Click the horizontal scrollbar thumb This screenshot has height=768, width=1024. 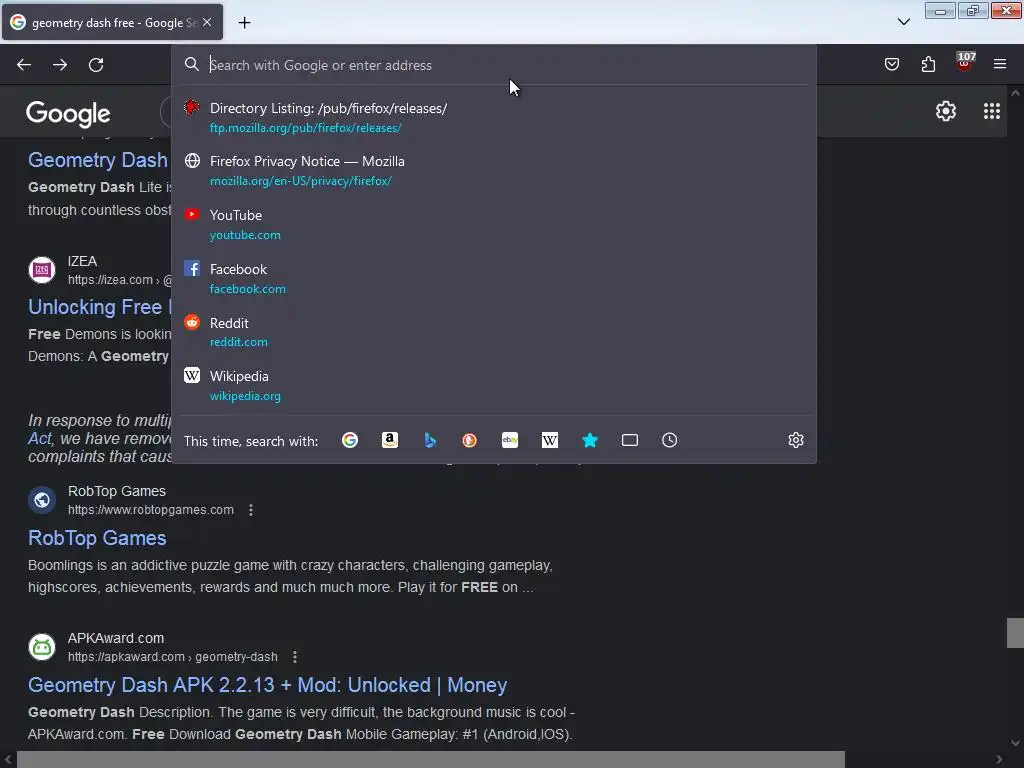pos(430,760)
